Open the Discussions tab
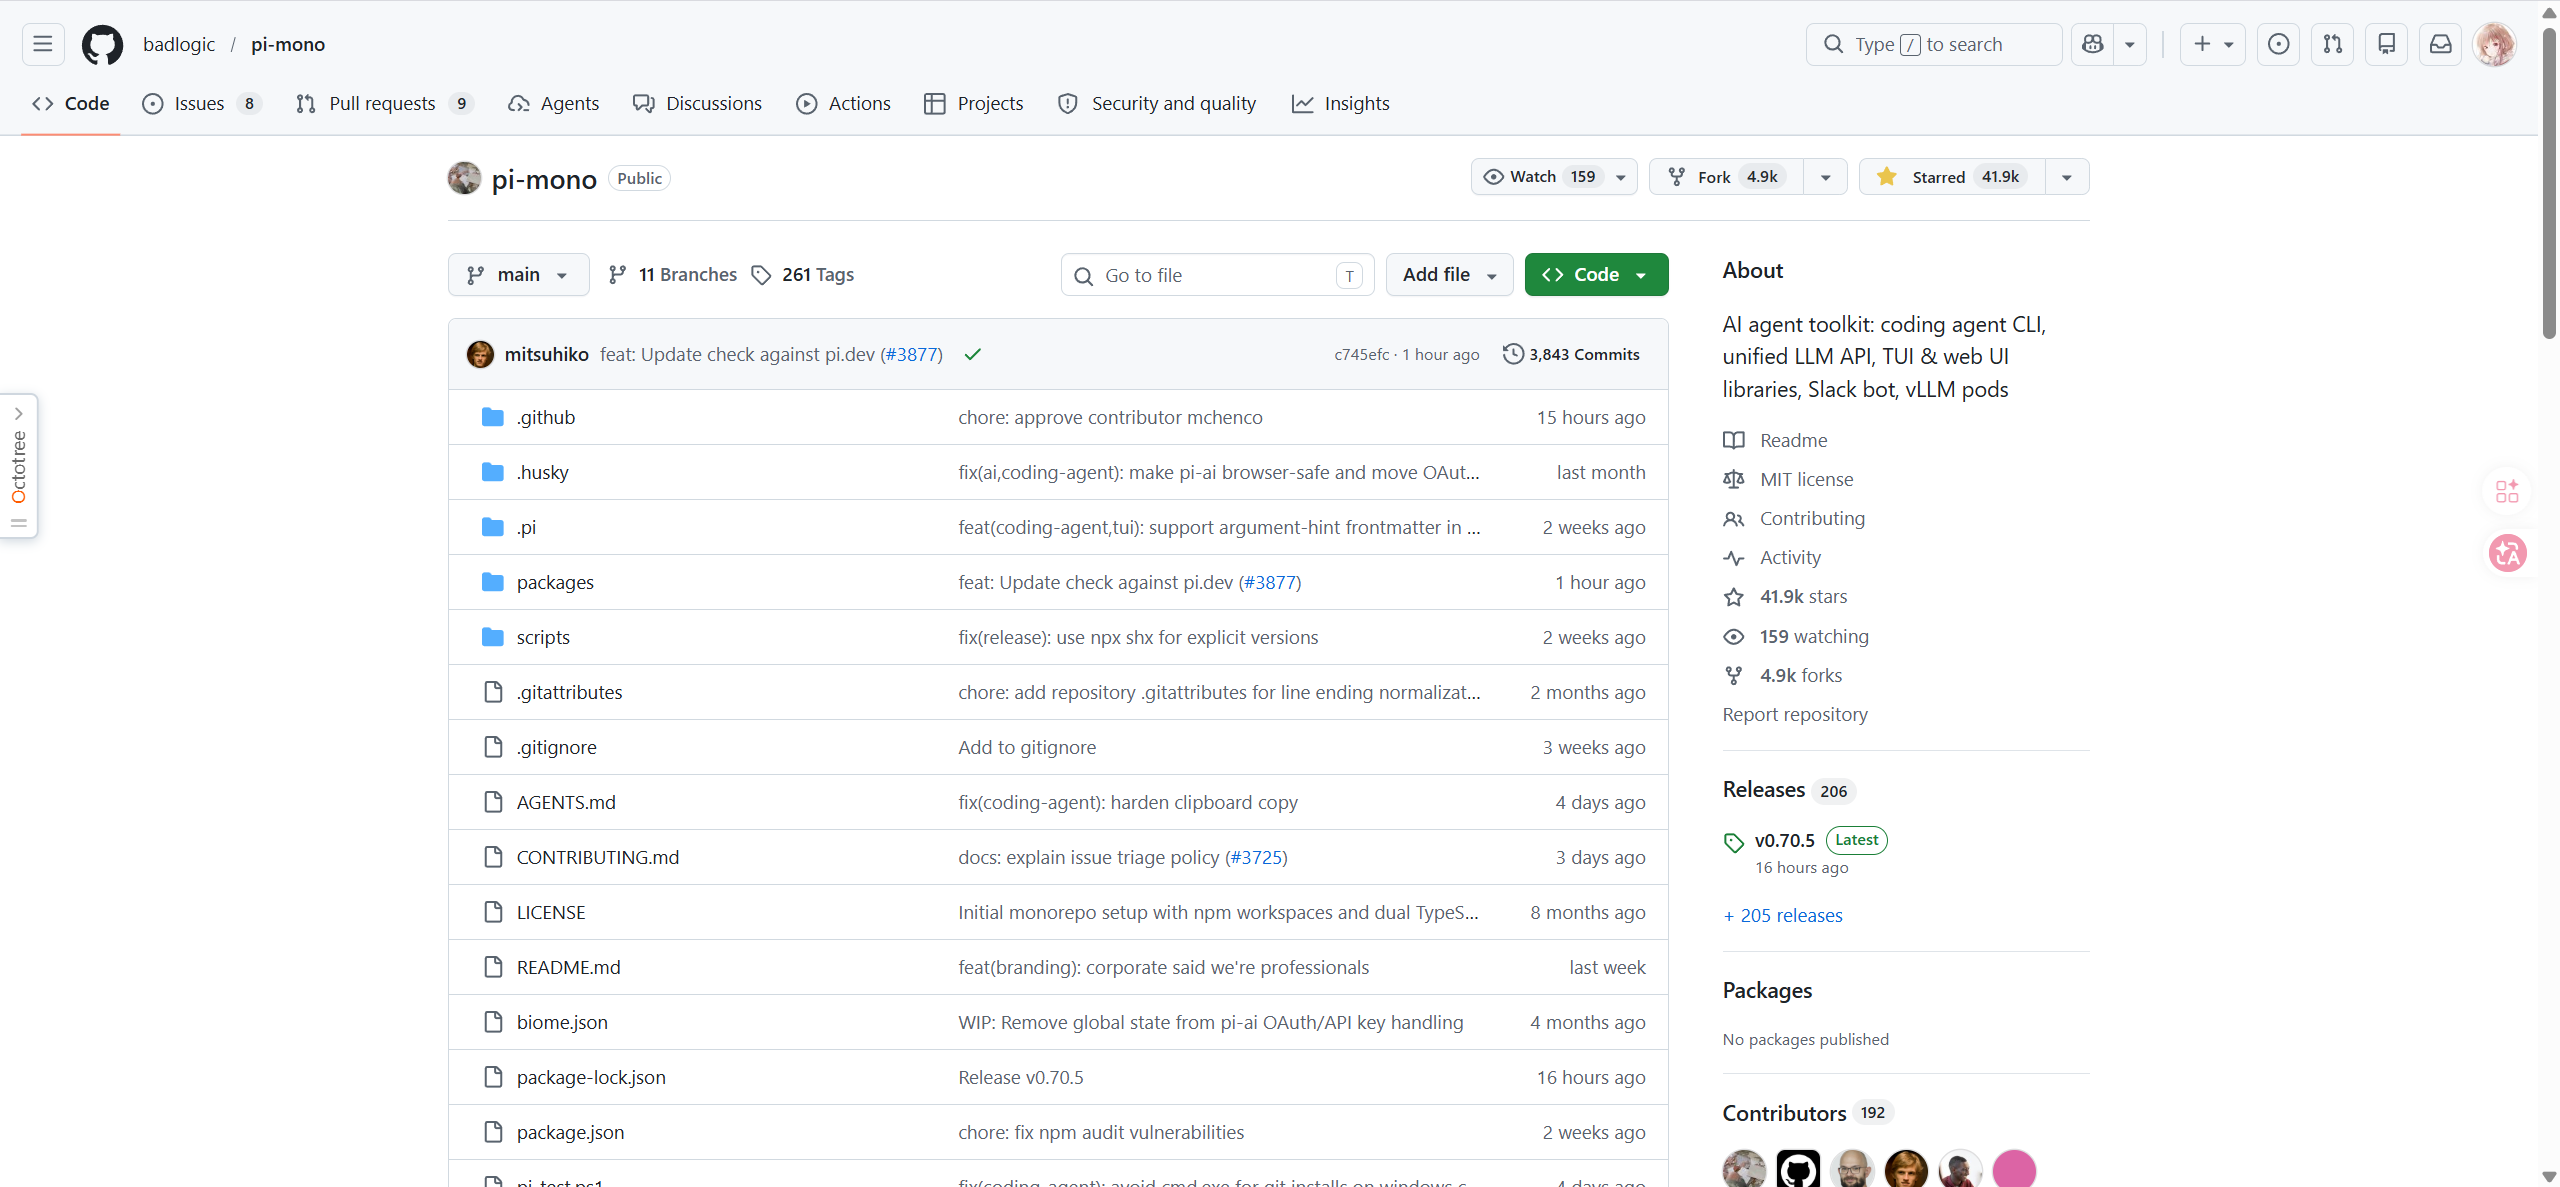Viewport: 2560px width, 1187px height. 697,103
